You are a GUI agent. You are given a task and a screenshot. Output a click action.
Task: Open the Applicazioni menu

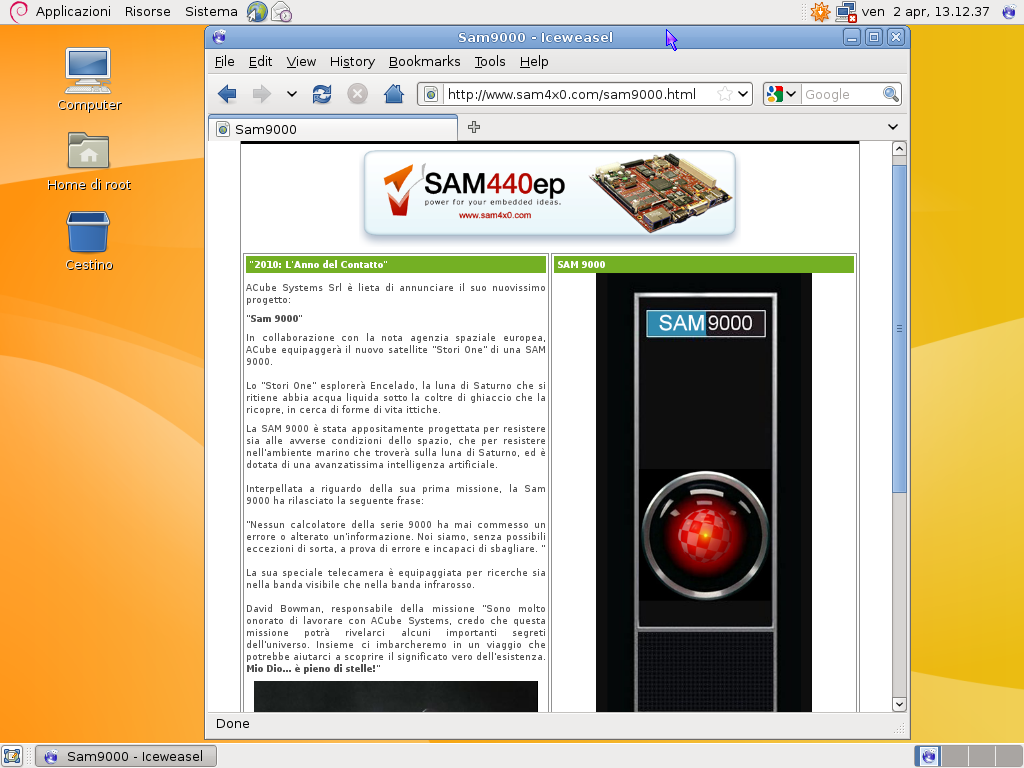(72, 11)
